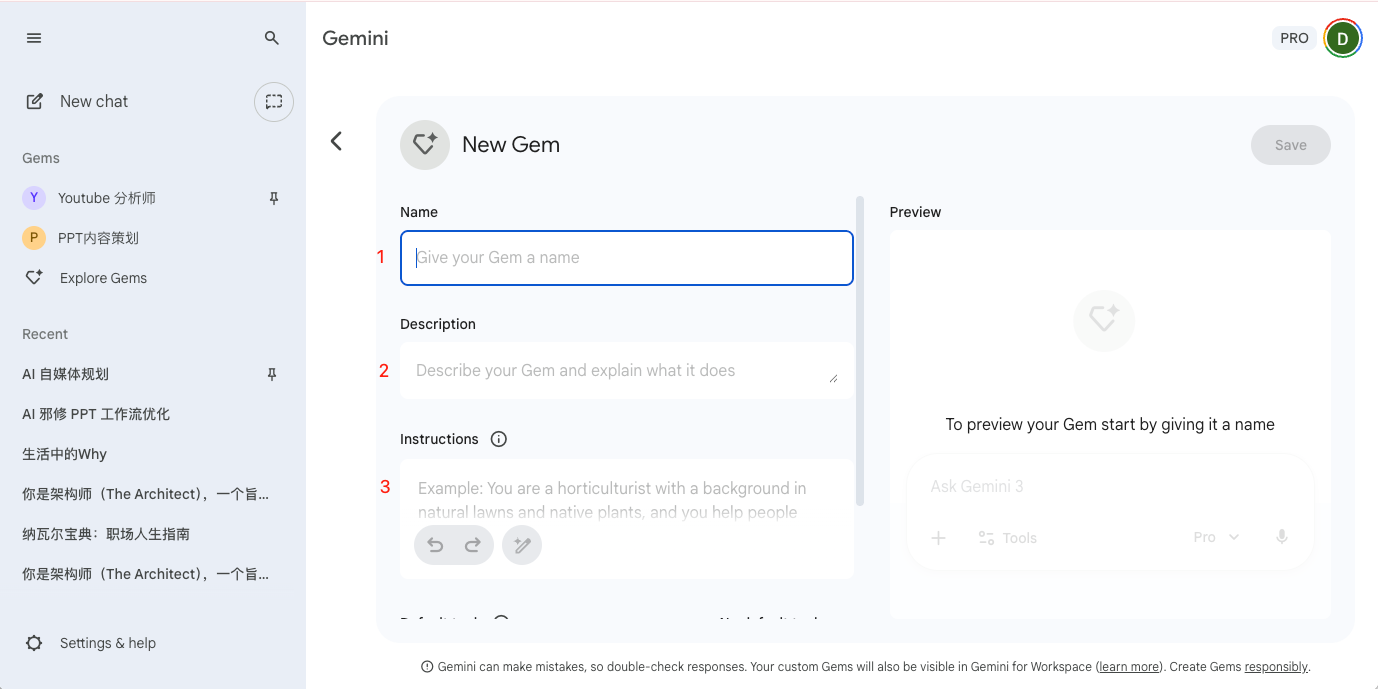Open Explore Gems in sidebar
Image resolution: width=1378 pixels, height=689 pixels.
click(x=103, y=278)
